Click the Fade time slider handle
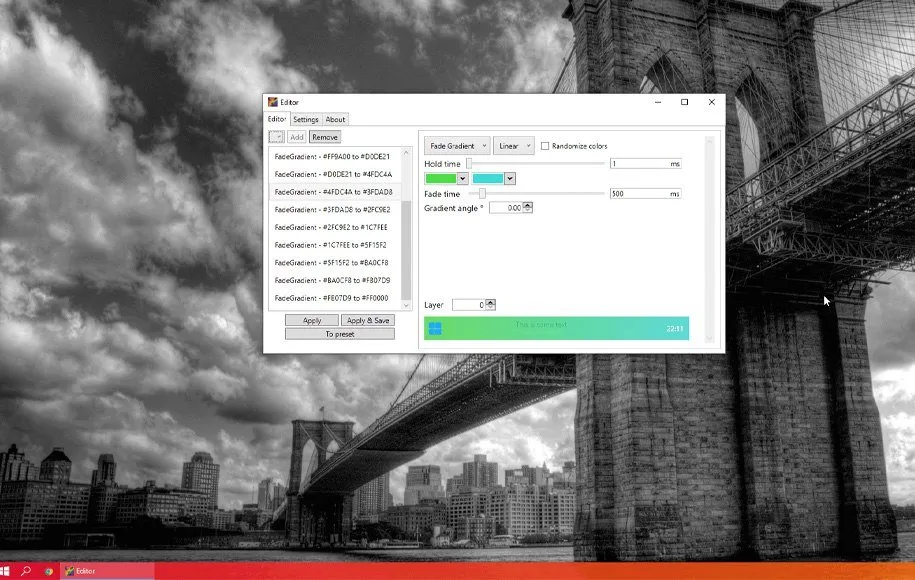Viewport: 915px width, 580px height. pos(482,193)
